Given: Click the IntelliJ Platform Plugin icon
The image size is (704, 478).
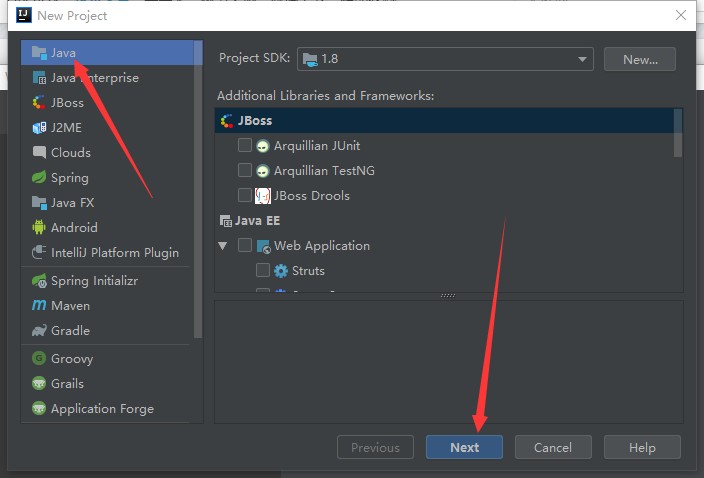Looking at the screenshot, I should (39, 253).
